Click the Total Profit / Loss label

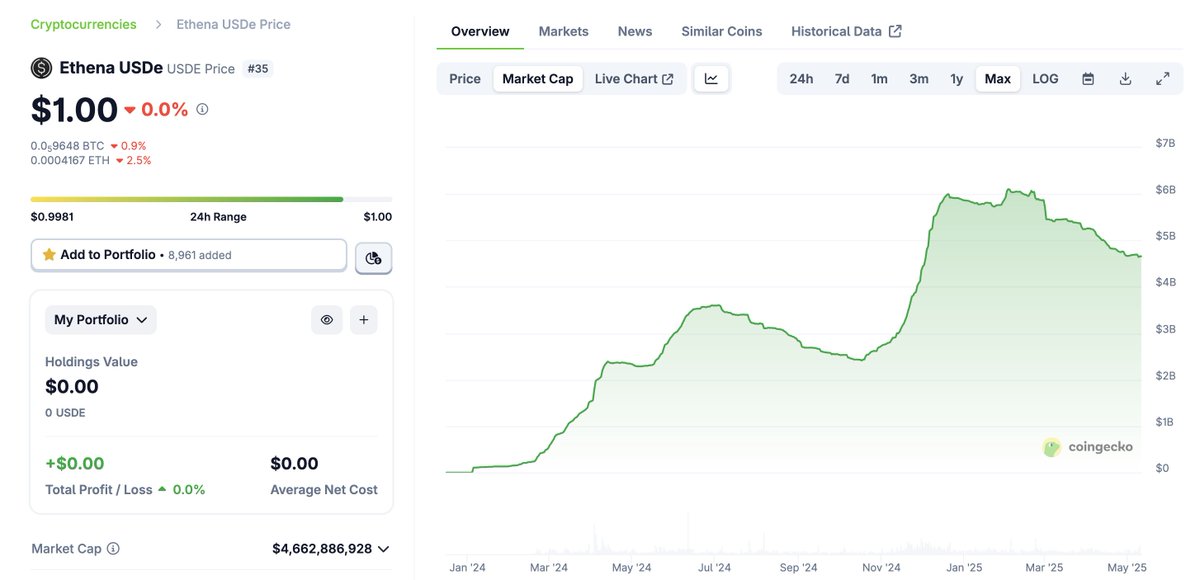[x=99, y=490]
